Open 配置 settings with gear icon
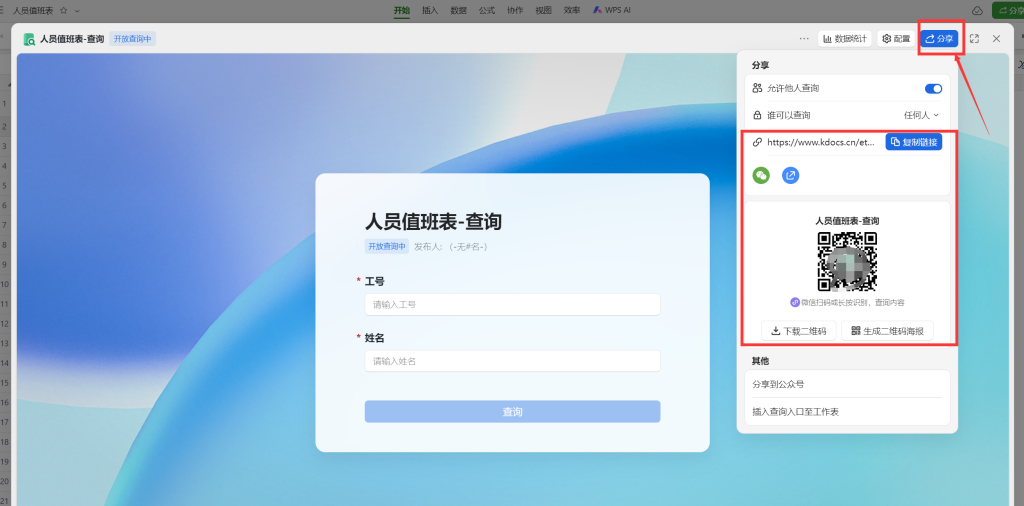This screenshot has height=506, width=1024. click(895, 38)
